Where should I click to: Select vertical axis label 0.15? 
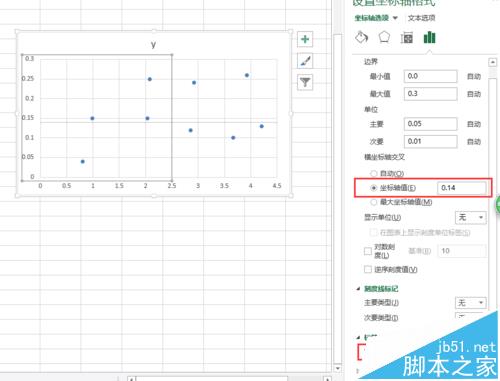pyautogui.click(x=28, y=118)
